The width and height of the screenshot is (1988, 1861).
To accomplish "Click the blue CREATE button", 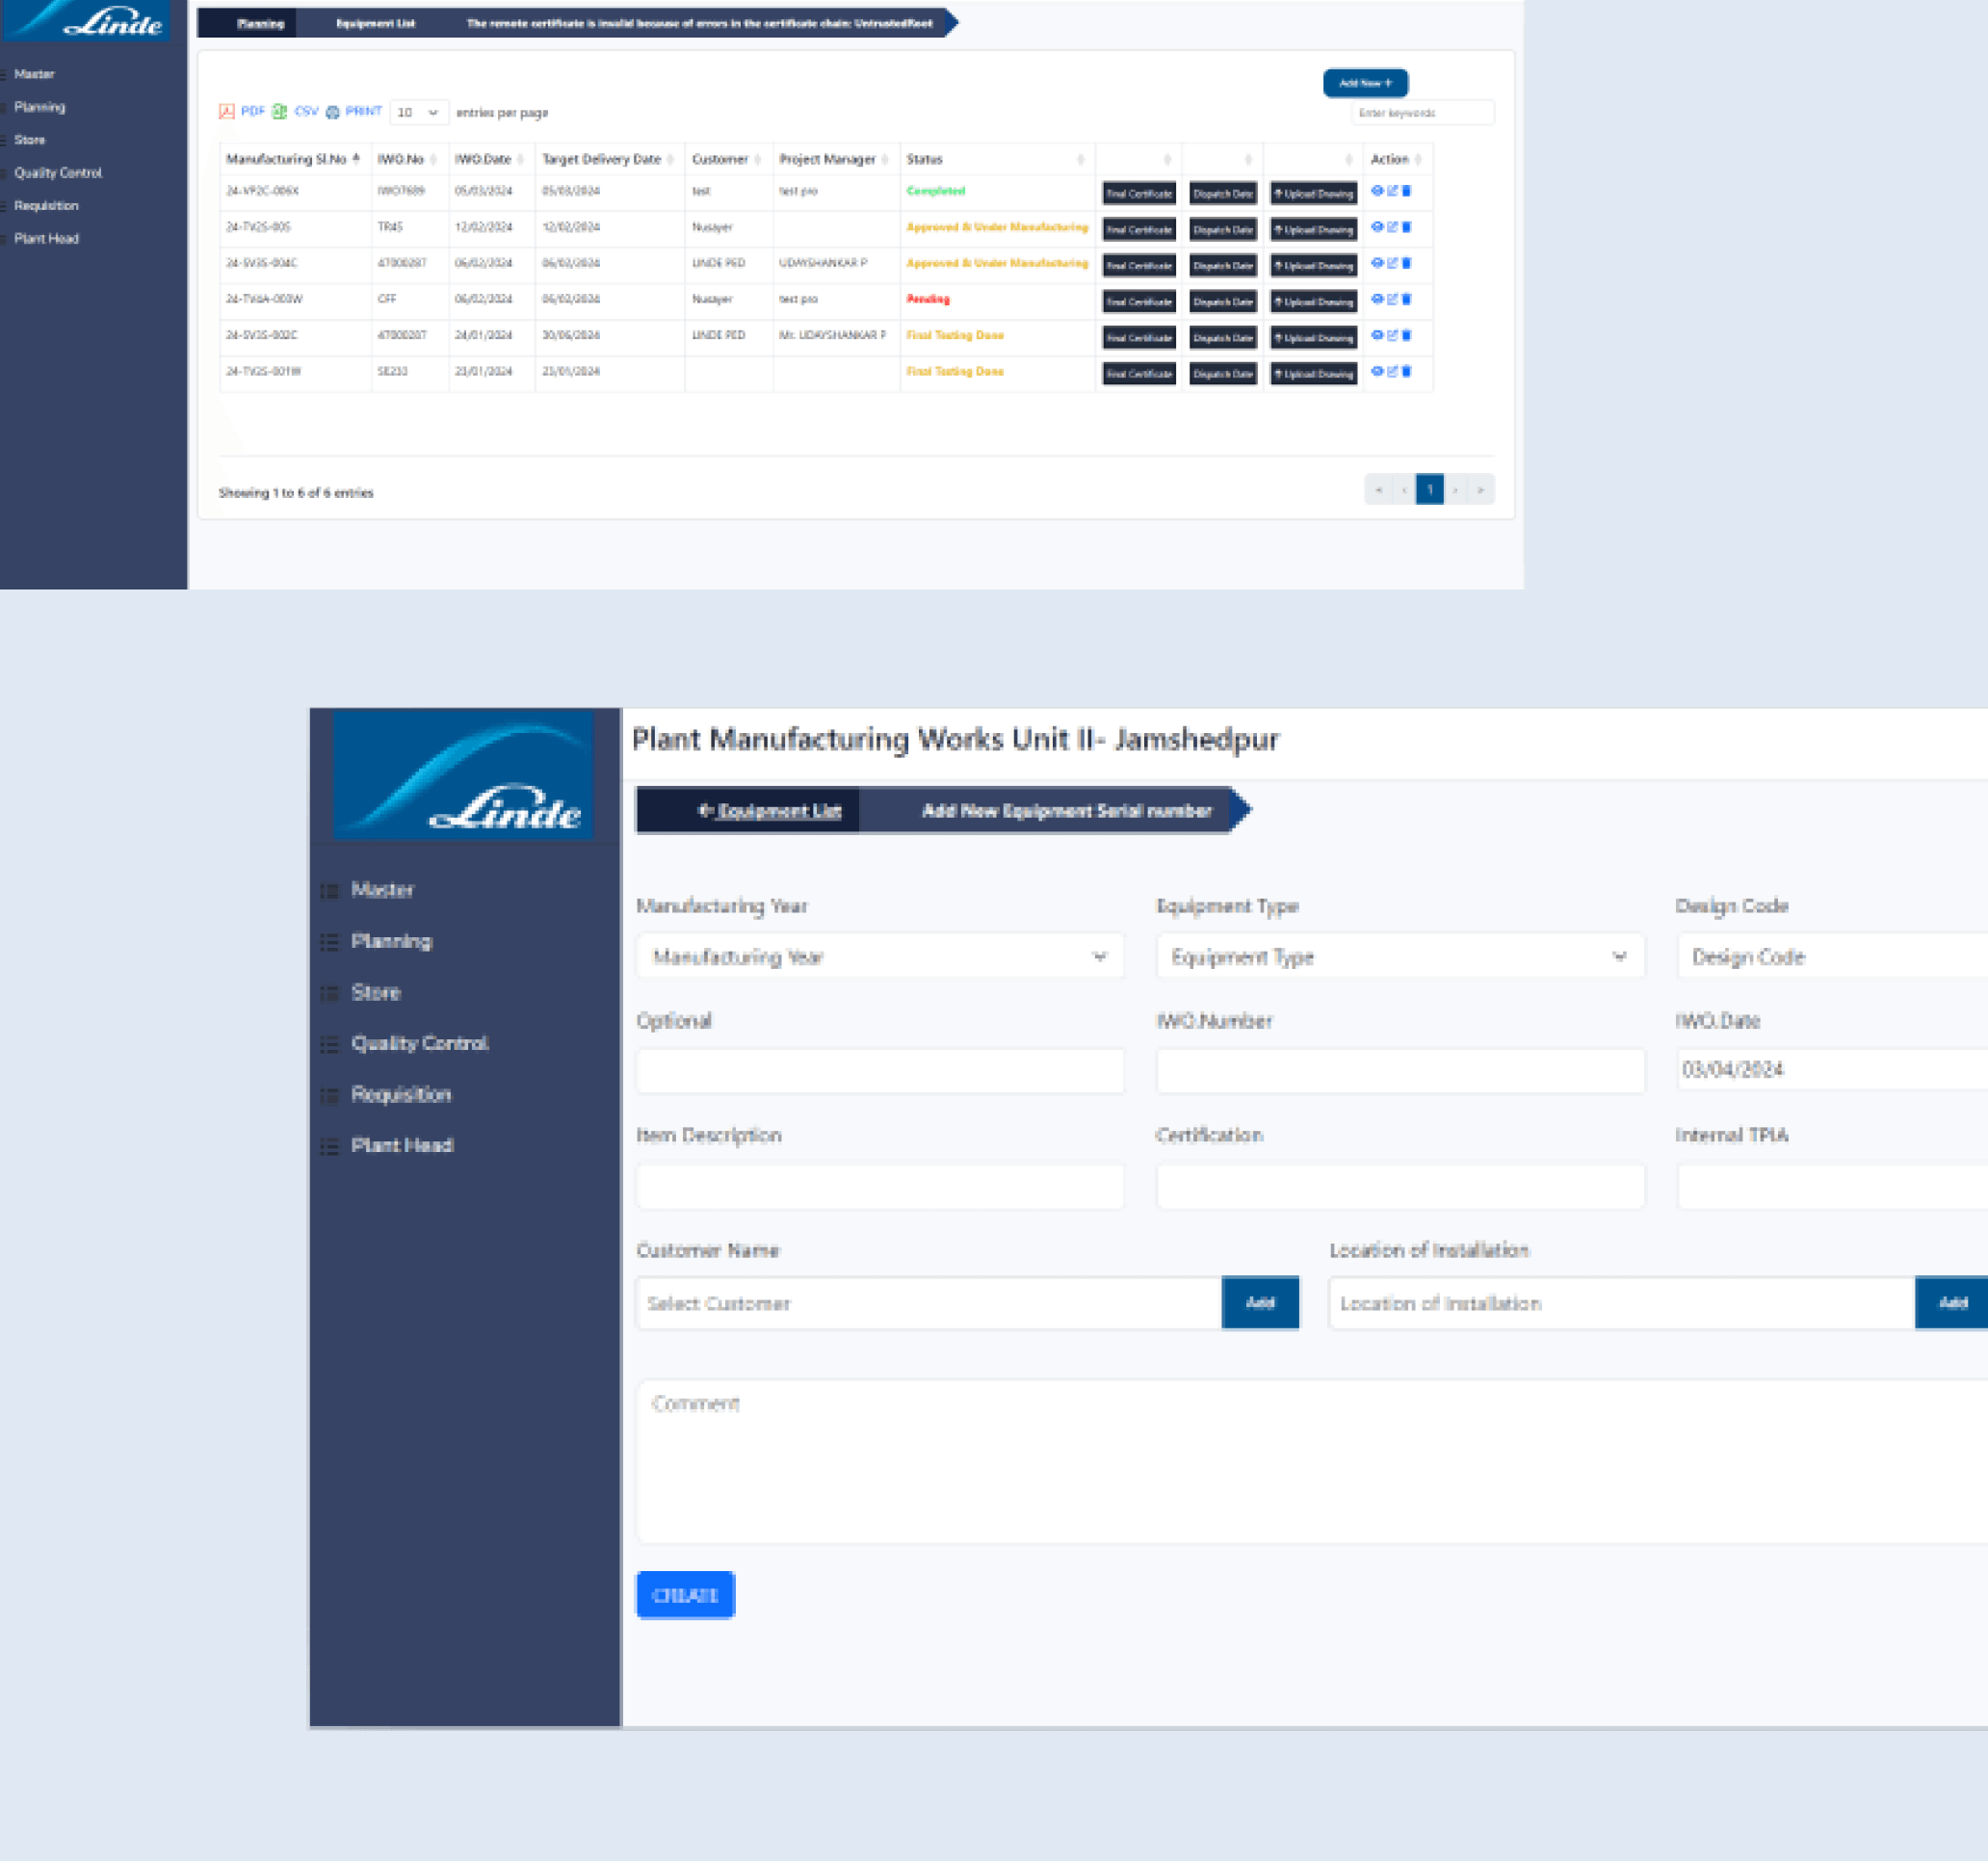I will point(685,1595).
